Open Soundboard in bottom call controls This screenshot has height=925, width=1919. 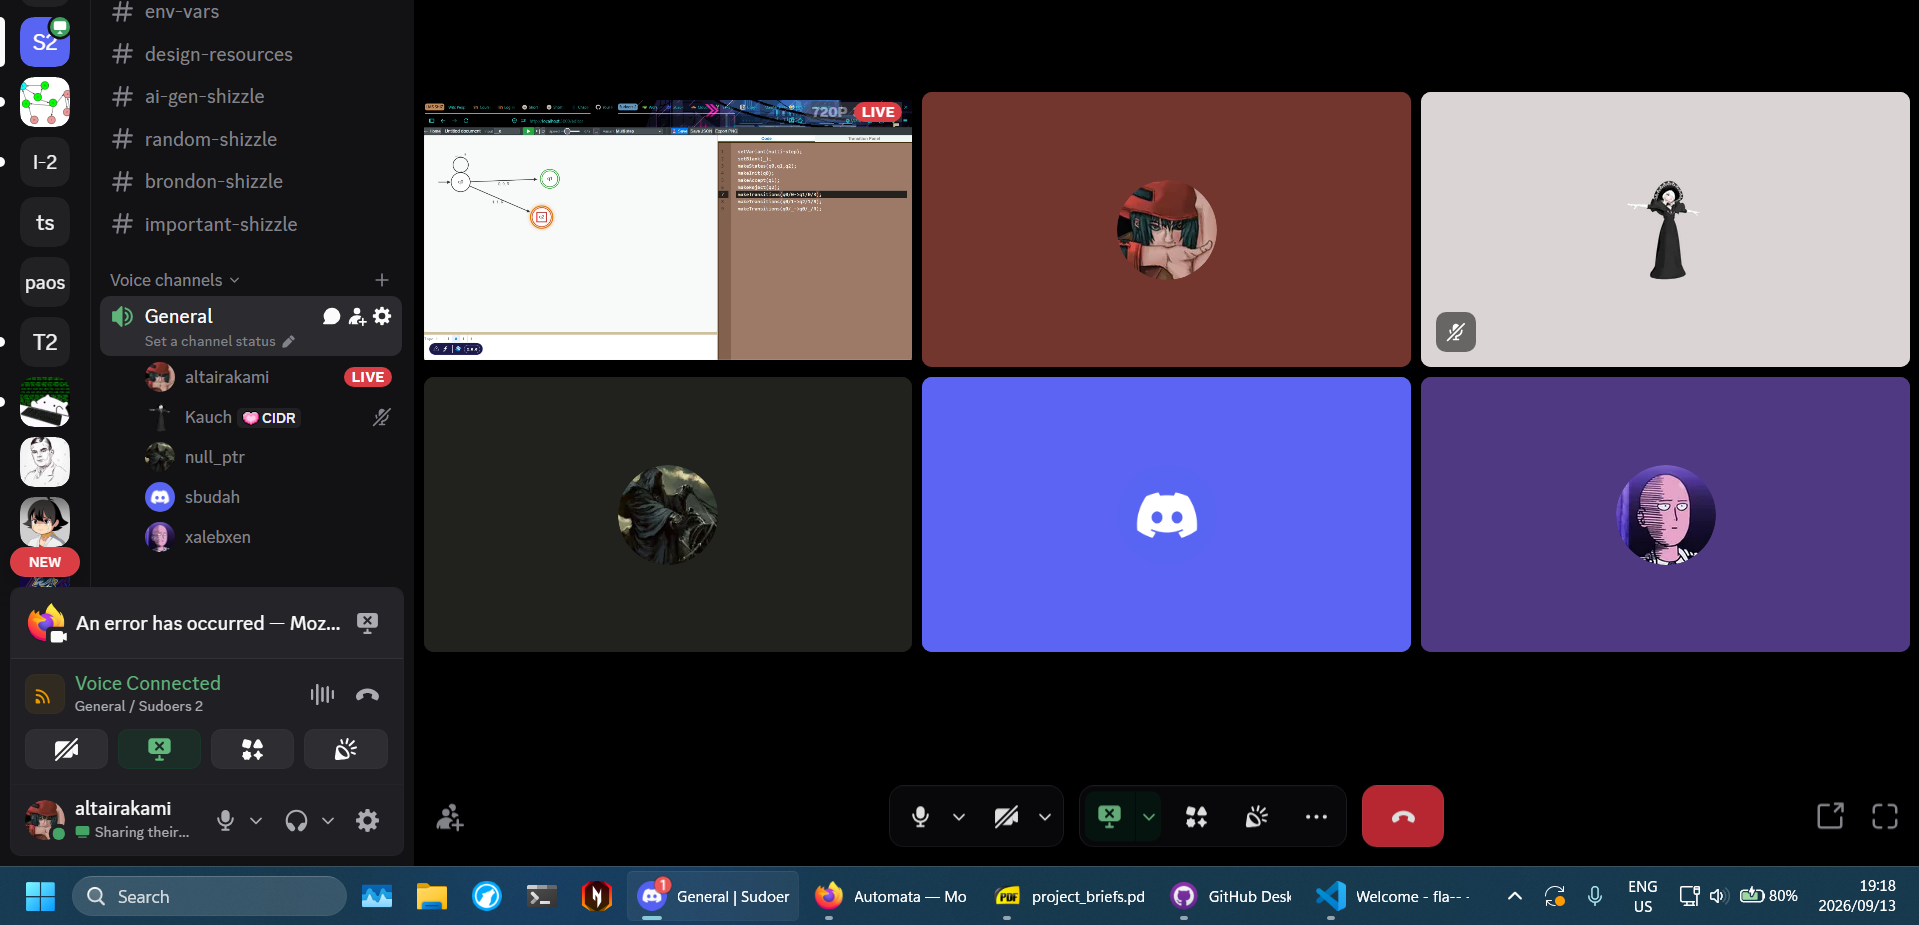pos(1256,817)
